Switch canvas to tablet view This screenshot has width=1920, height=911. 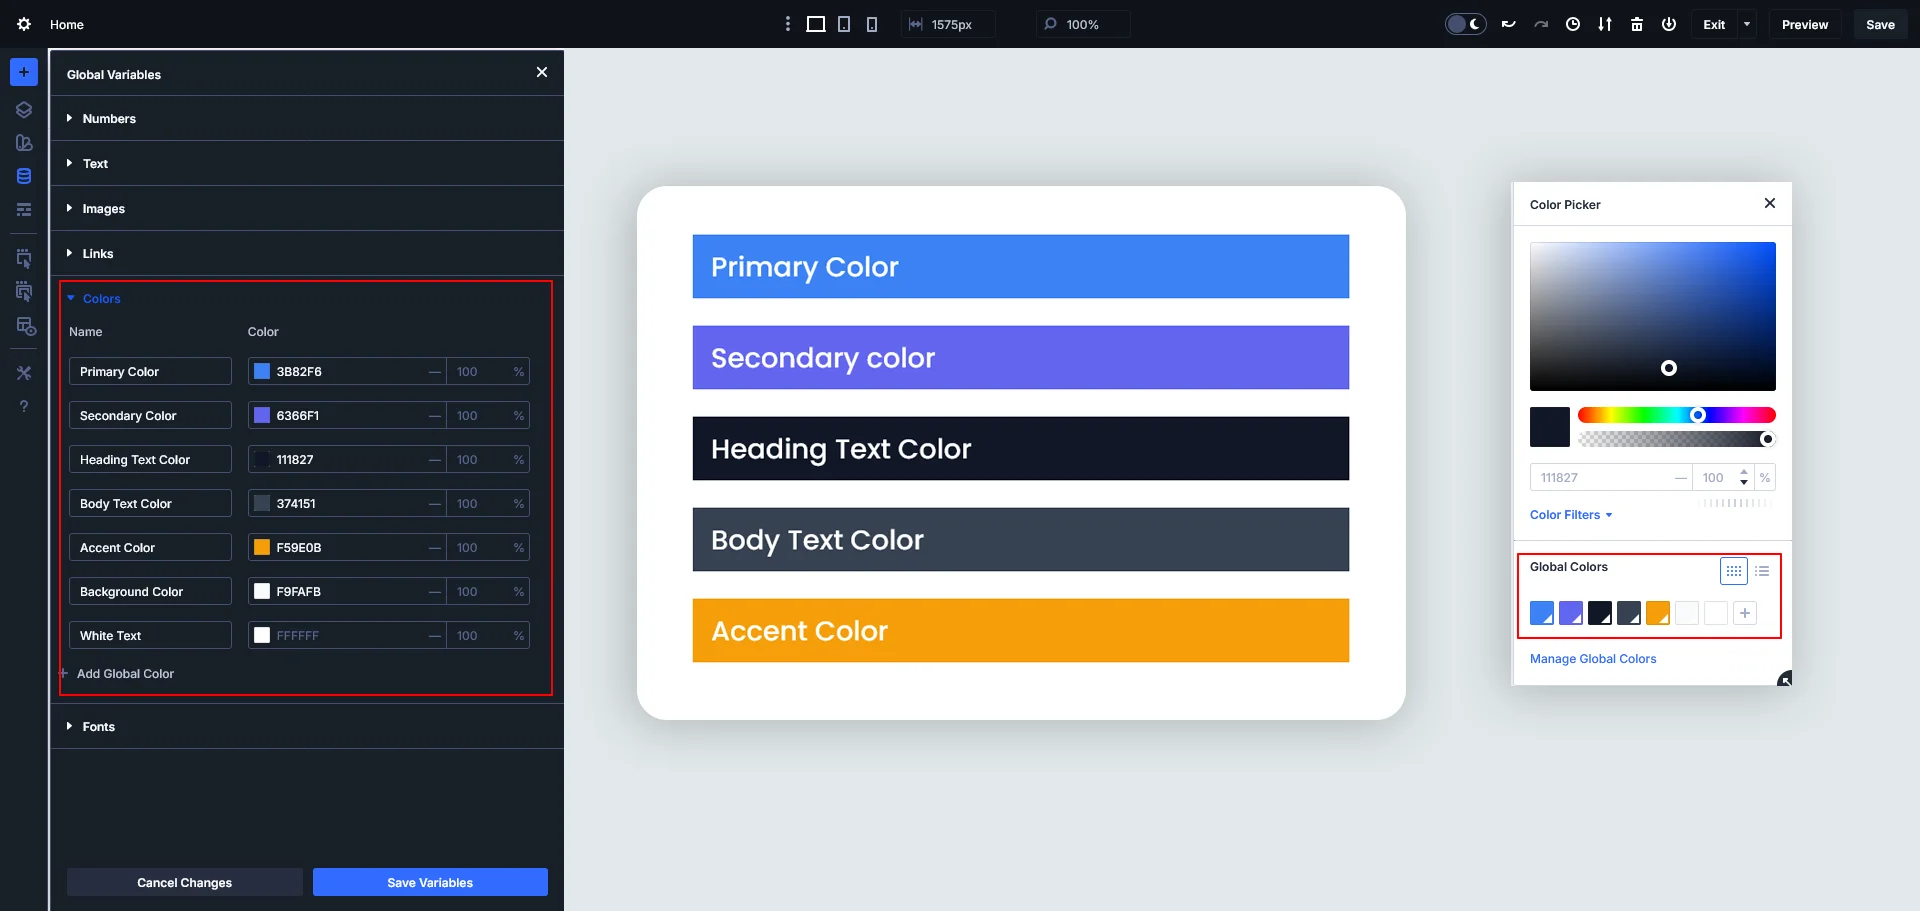[x=845, y=23]
